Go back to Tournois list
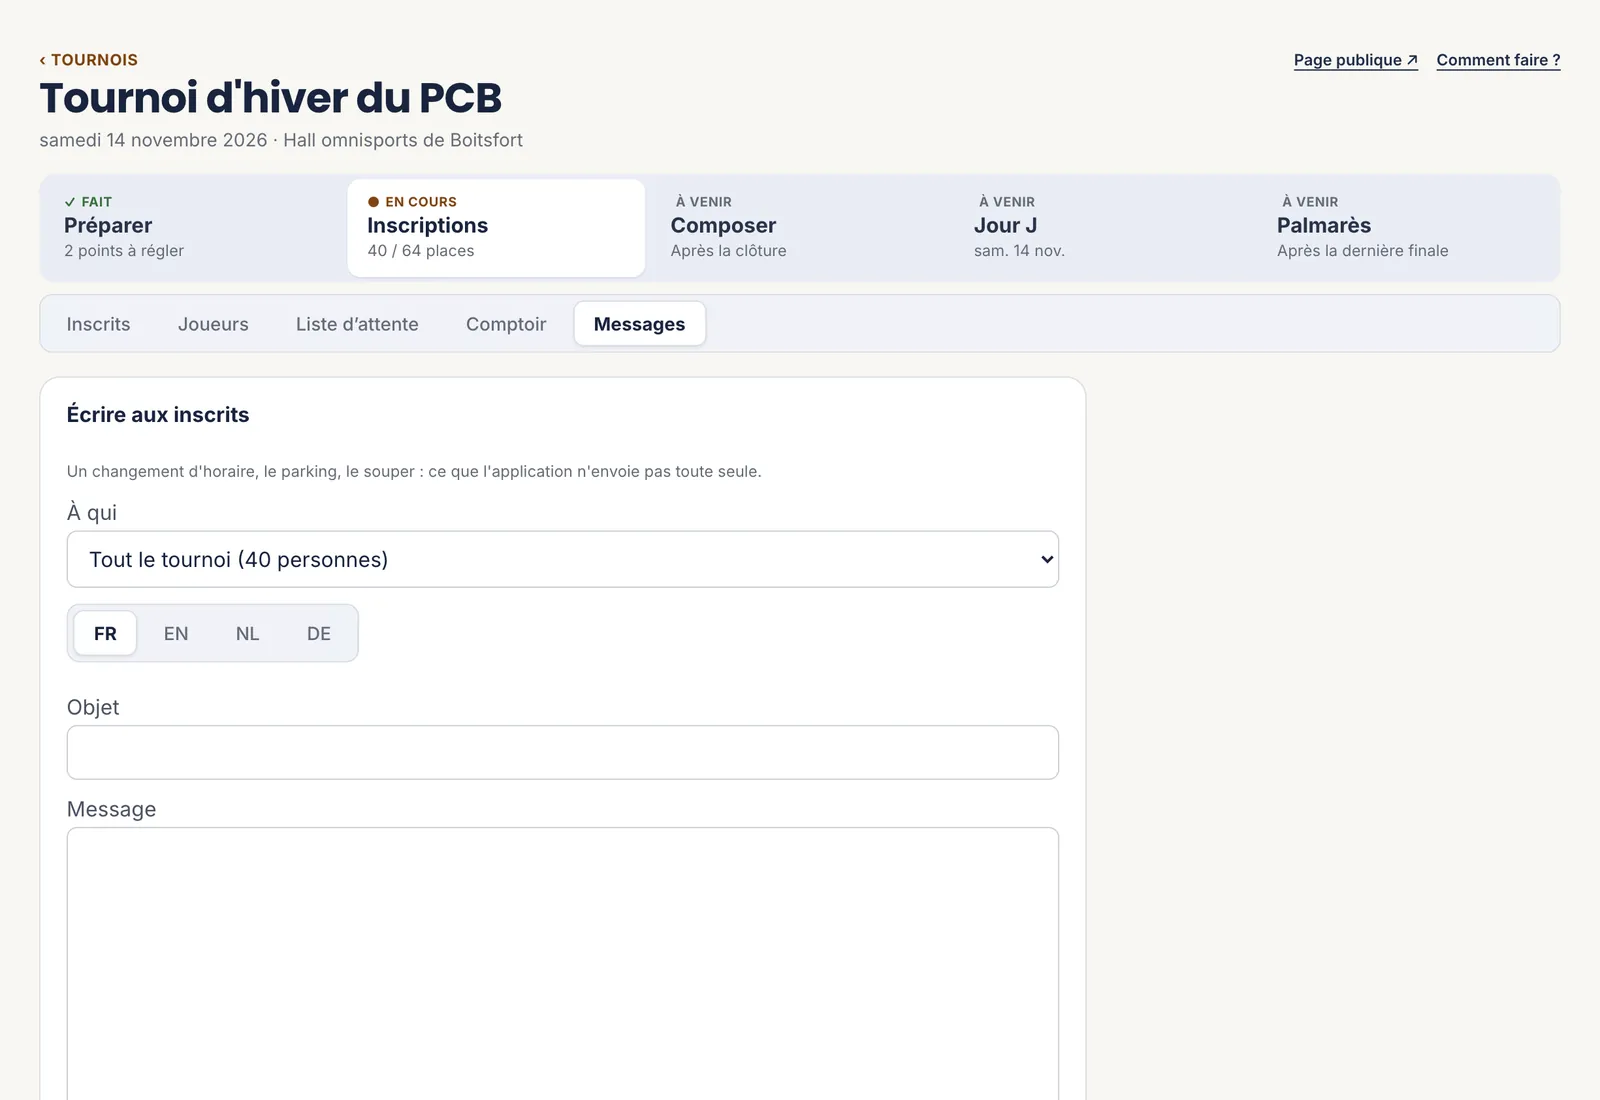 point(89,60)
